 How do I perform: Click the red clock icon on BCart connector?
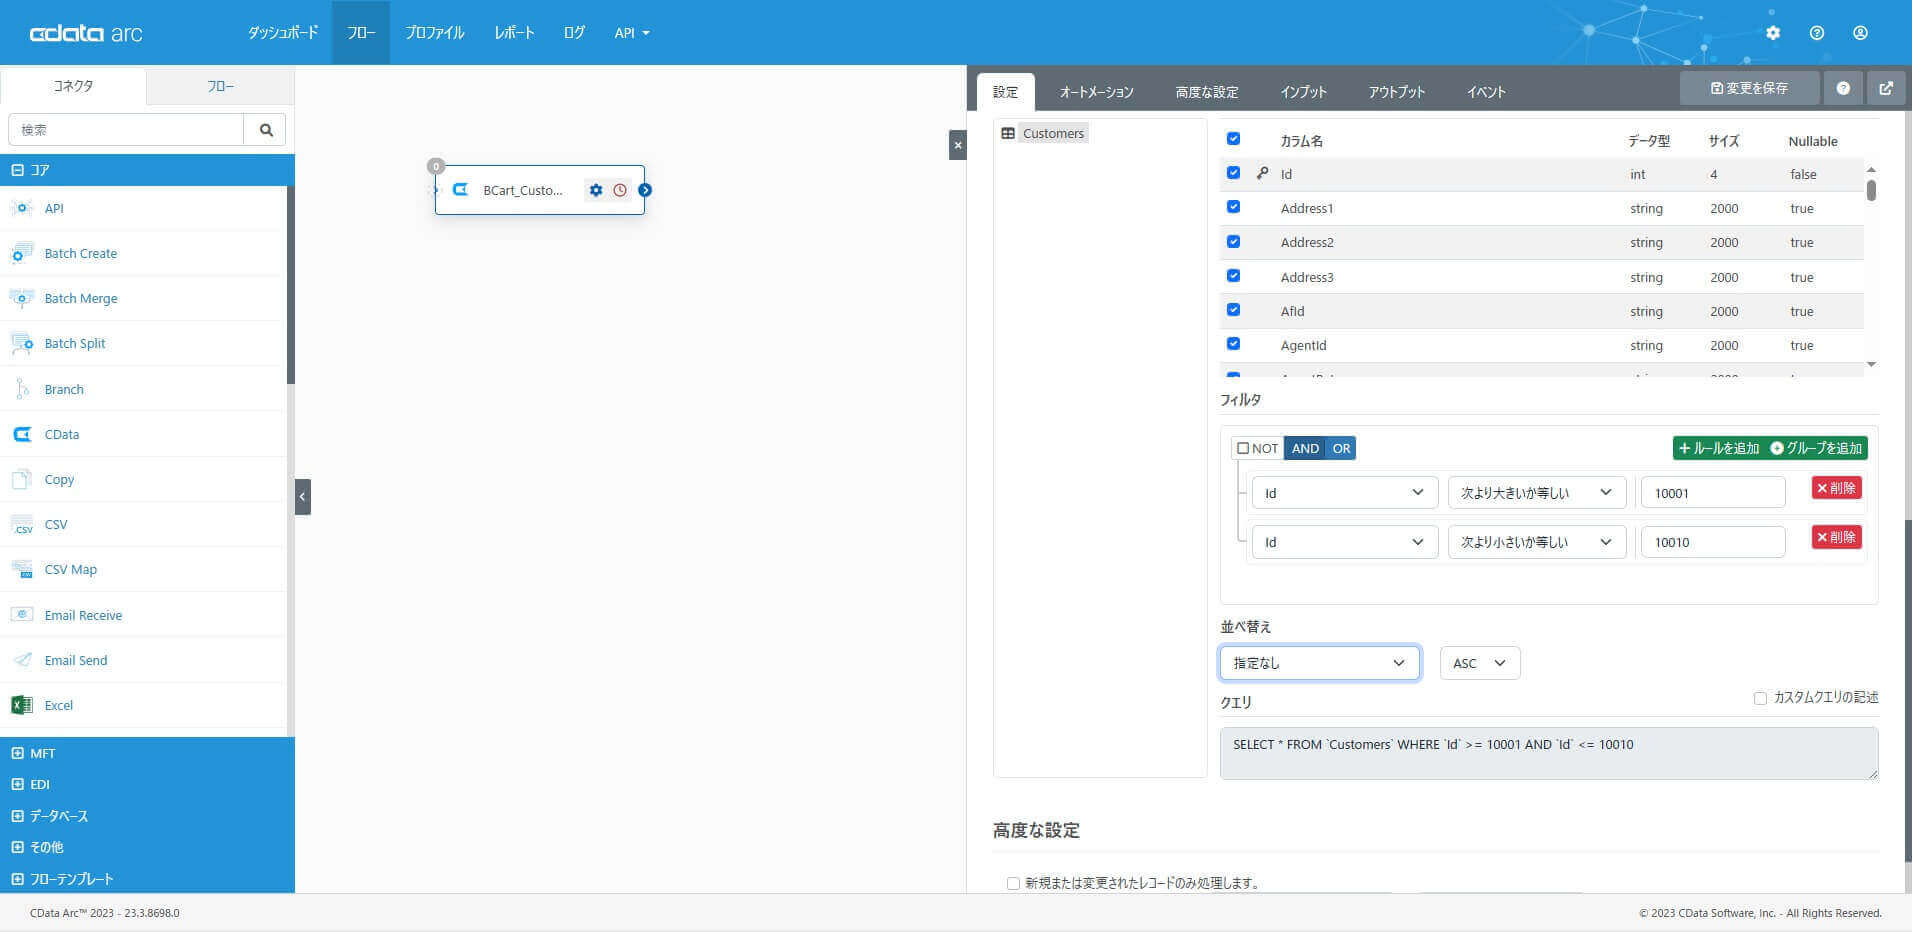pyautogui.click(x=620, y=190)
